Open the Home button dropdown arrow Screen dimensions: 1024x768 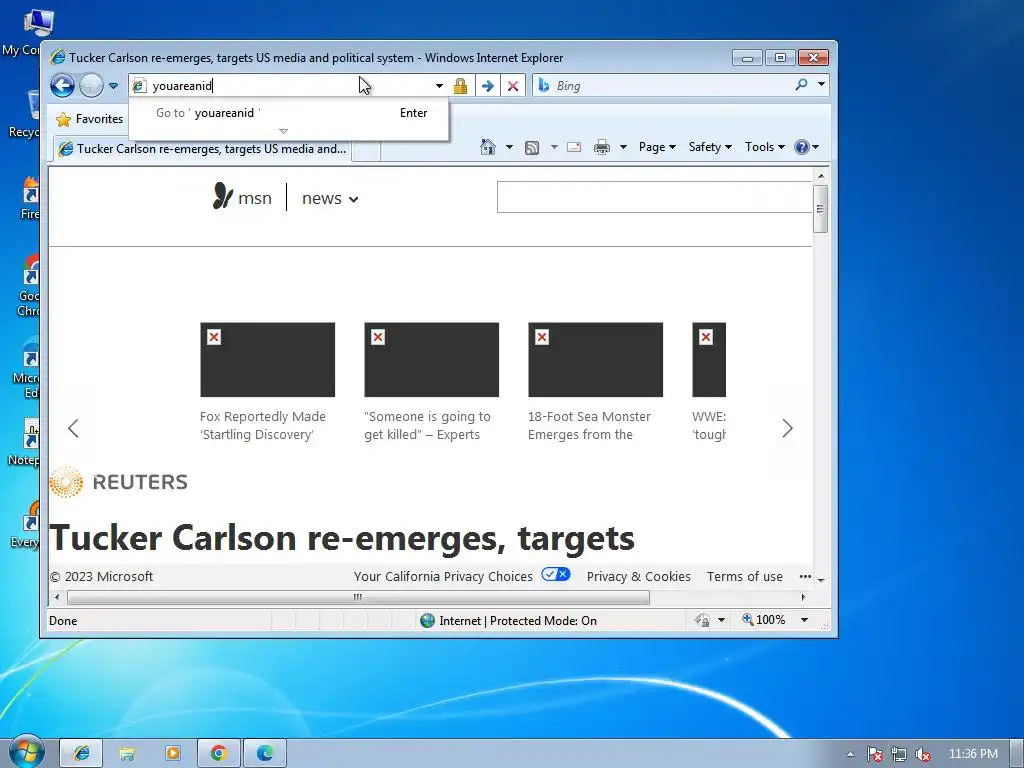[x=509, y=147]
